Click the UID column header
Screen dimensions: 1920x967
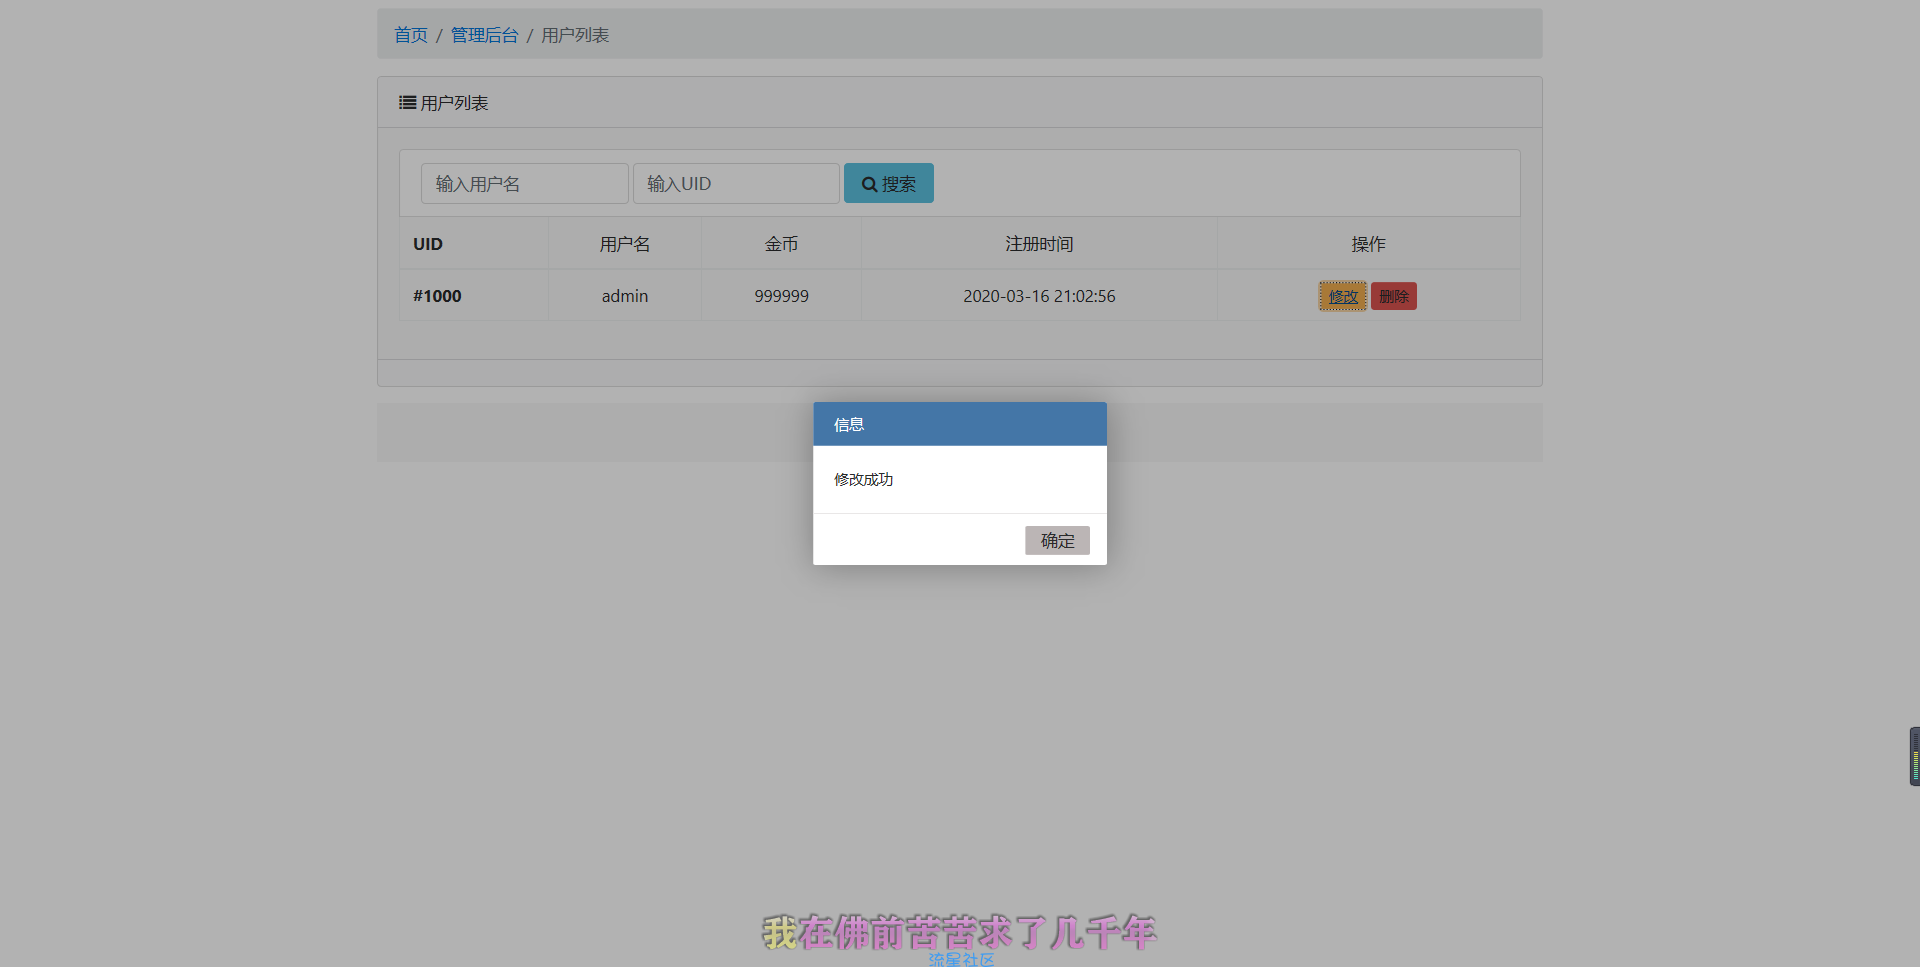[x=428, y=244]
